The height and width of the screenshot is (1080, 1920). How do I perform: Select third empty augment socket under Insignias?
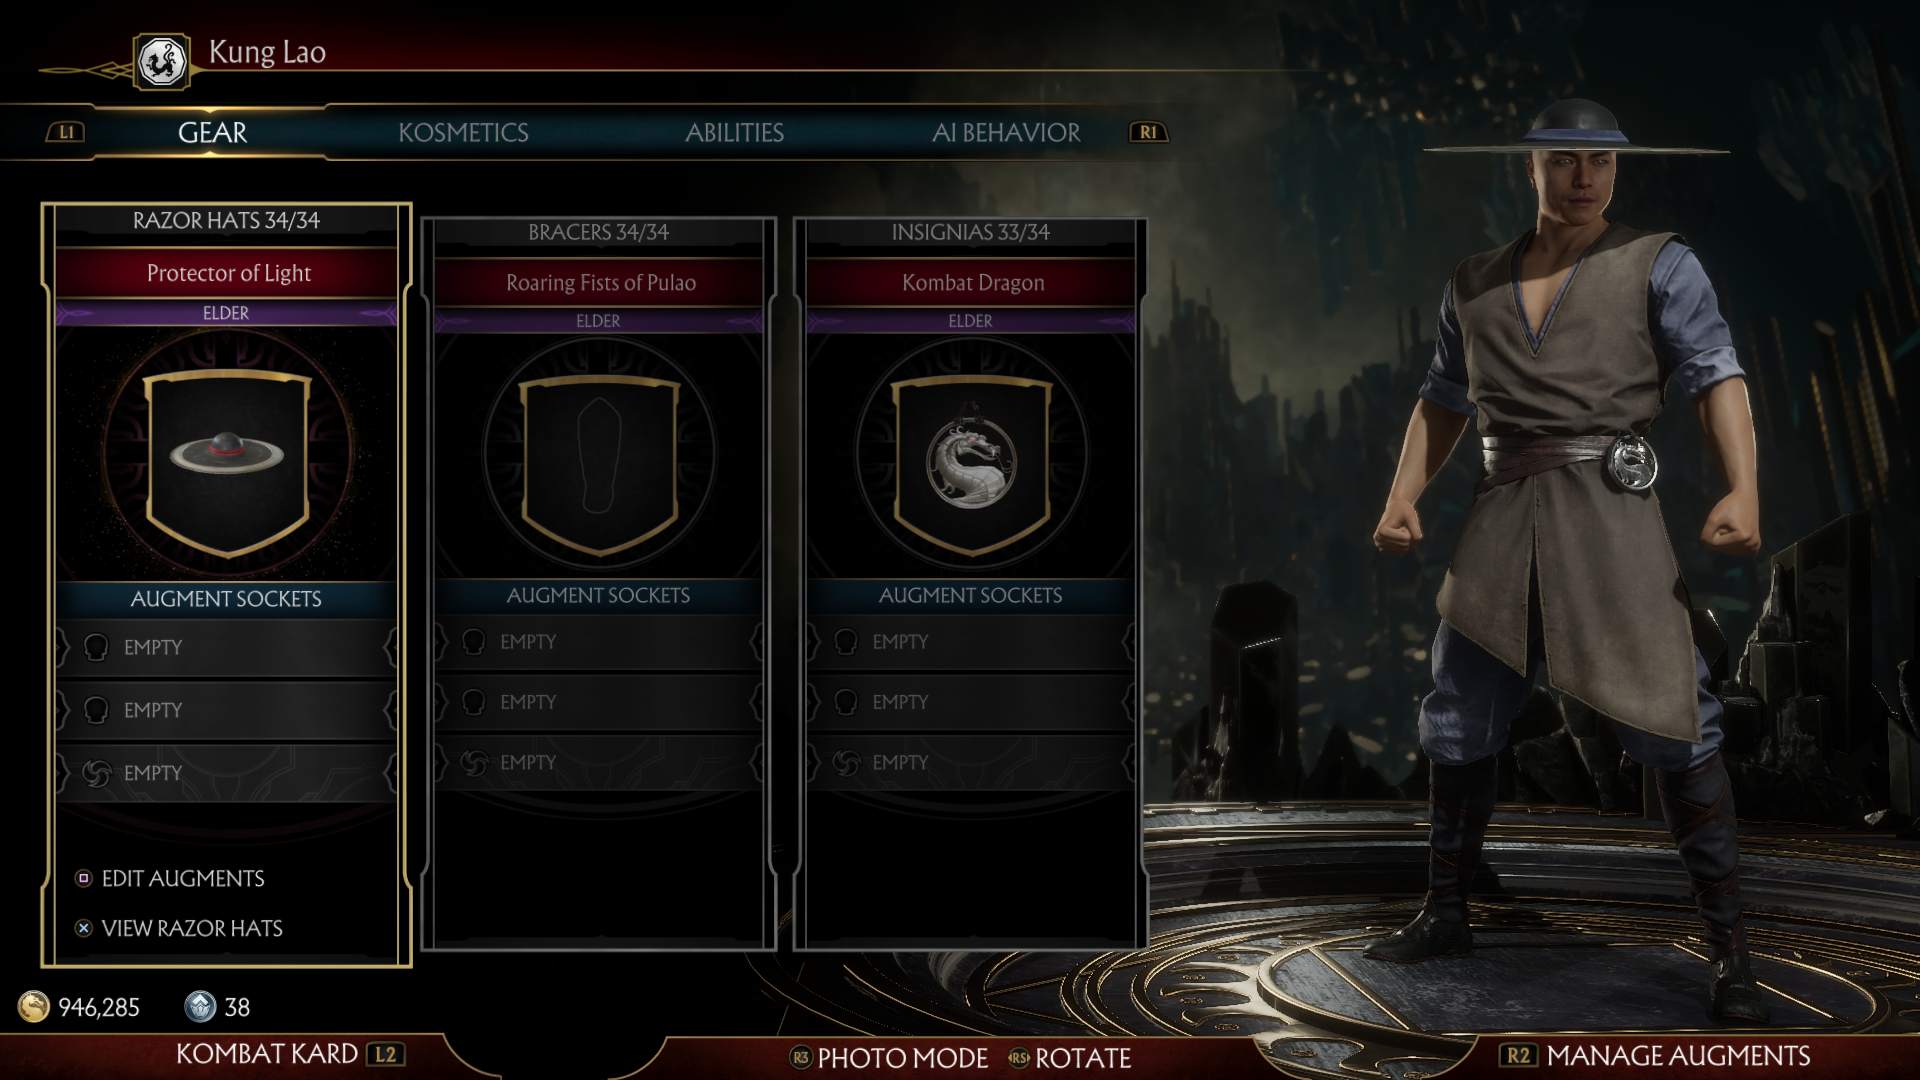coord(971,762)
